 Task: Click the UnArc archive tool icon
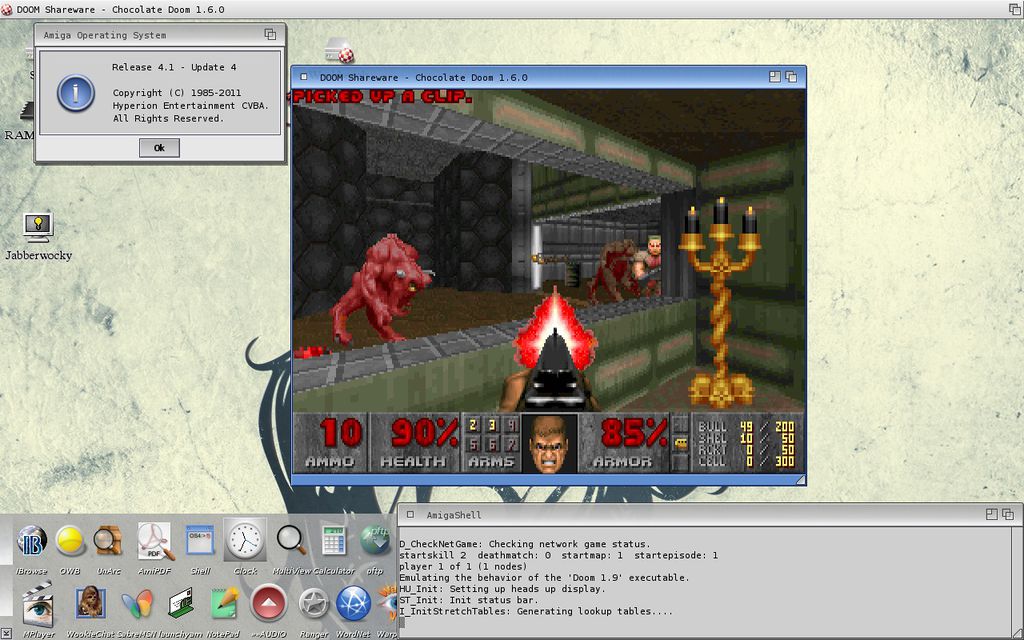pyautogui.click(x=108, y=541)
